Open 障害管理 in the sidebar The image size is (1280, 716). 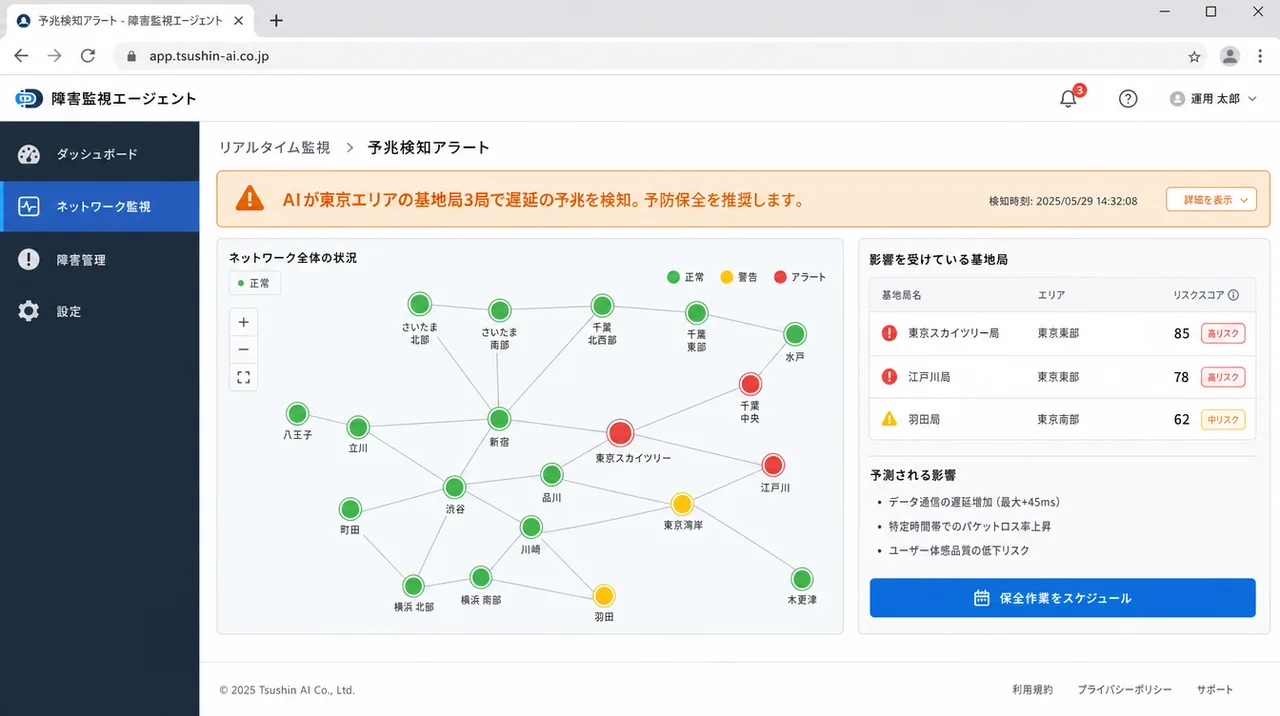[x=100, y=260]
